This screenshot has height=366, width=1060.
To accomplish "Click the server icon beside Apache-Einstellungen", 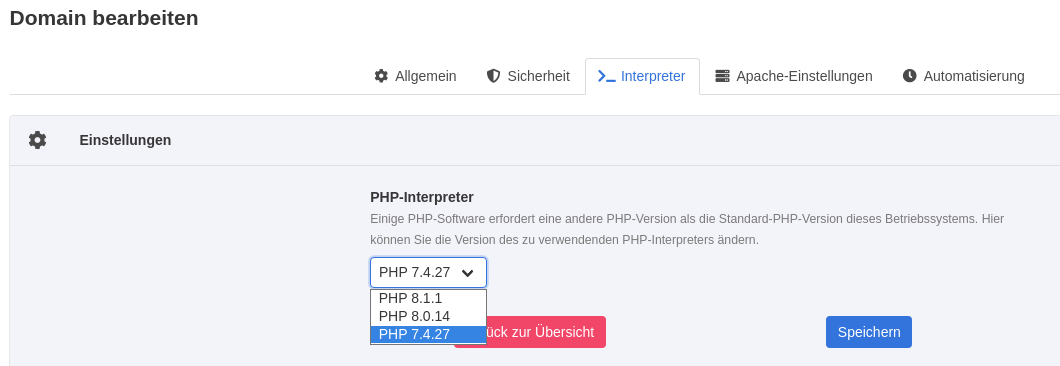I will pos(723,76).
